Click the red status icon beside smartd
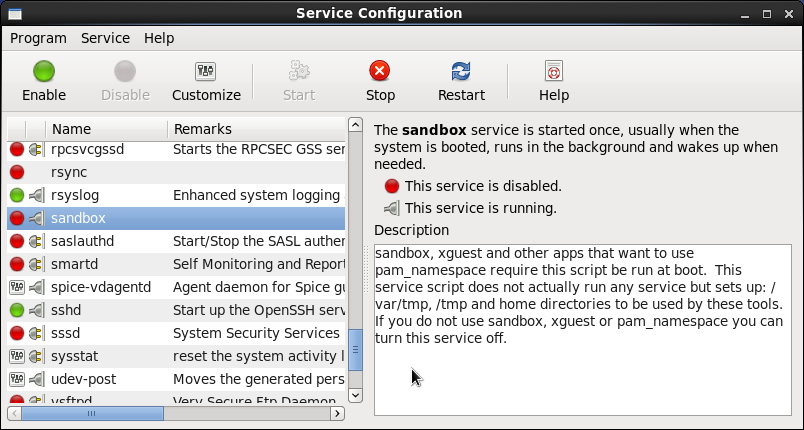 click(x=17, y=264)
